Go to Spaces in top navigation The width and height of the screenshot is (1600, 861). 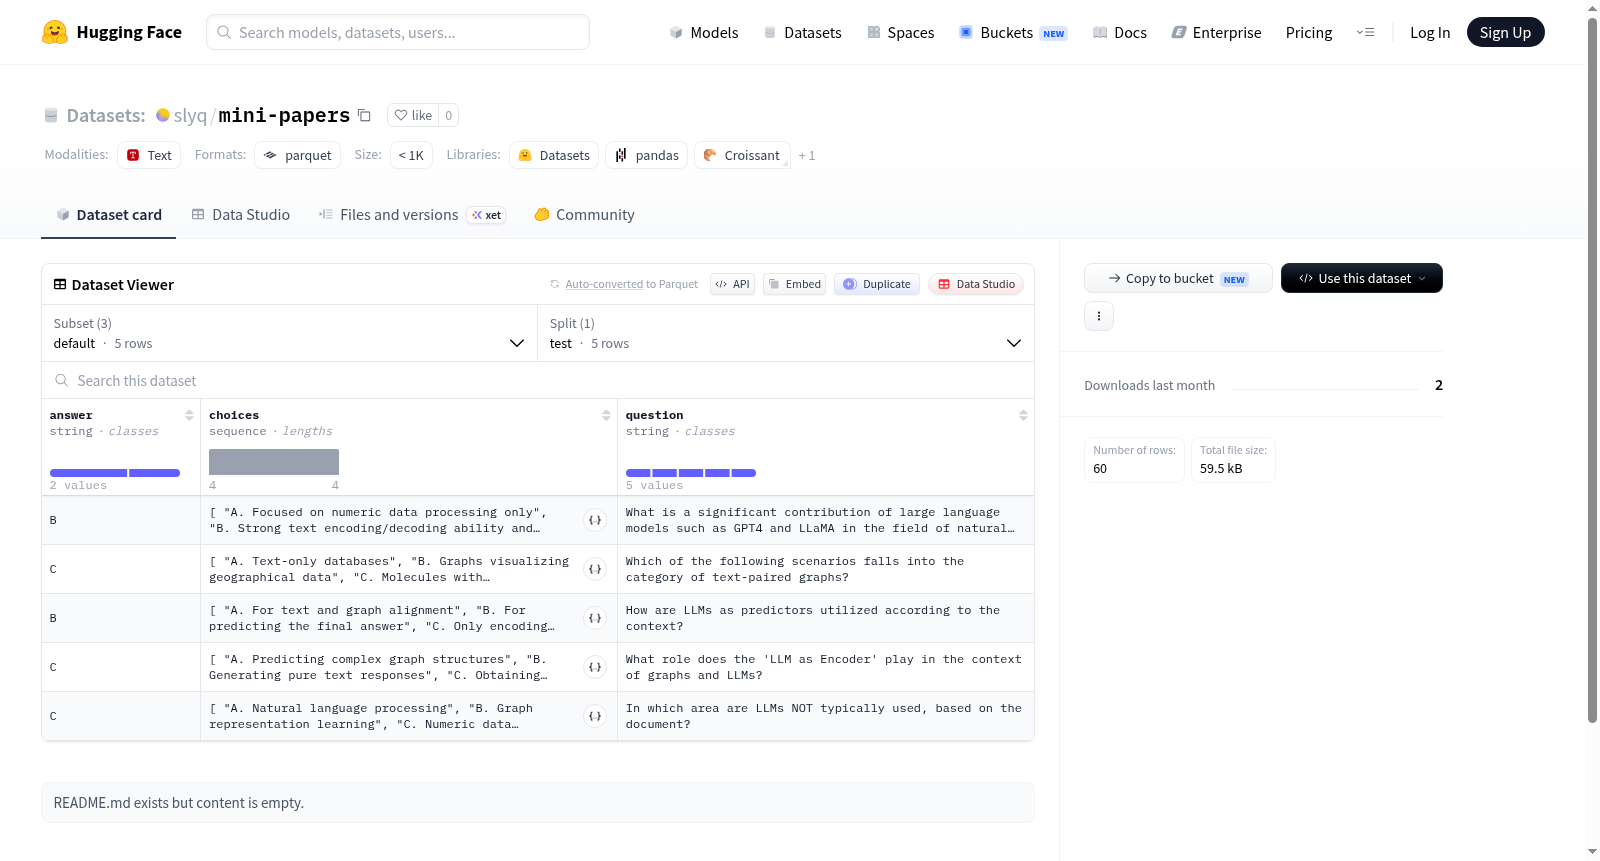point(900,32)
